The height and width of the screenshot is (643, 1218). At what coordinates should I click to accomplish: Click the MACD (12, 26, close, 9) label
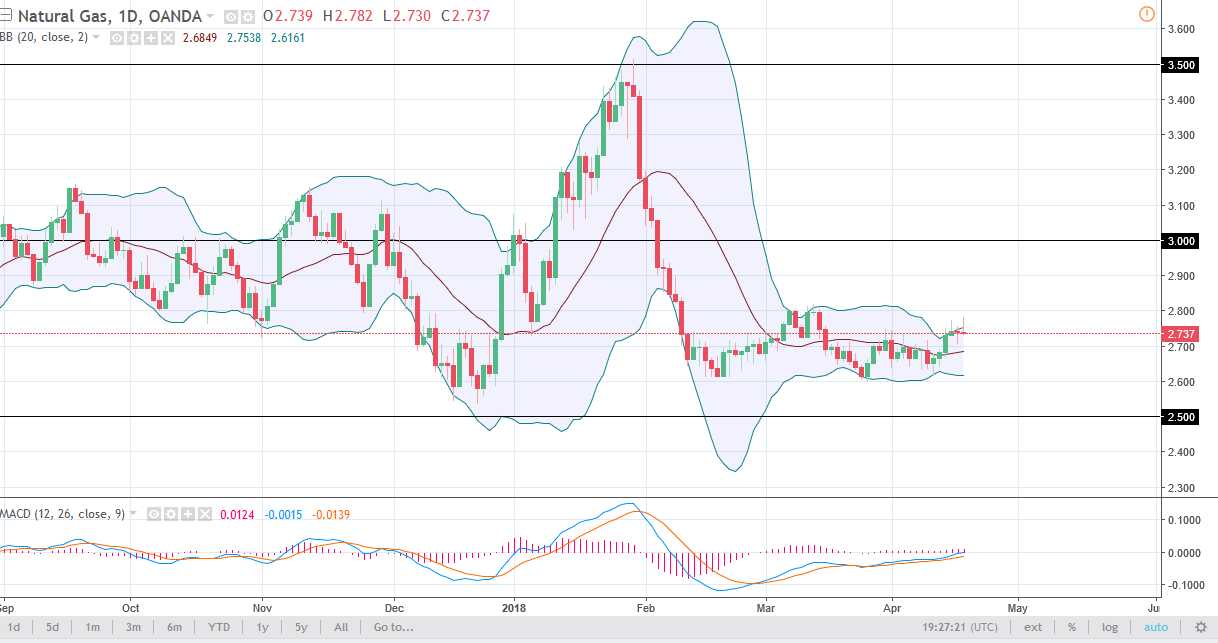[x=62, y=514]
